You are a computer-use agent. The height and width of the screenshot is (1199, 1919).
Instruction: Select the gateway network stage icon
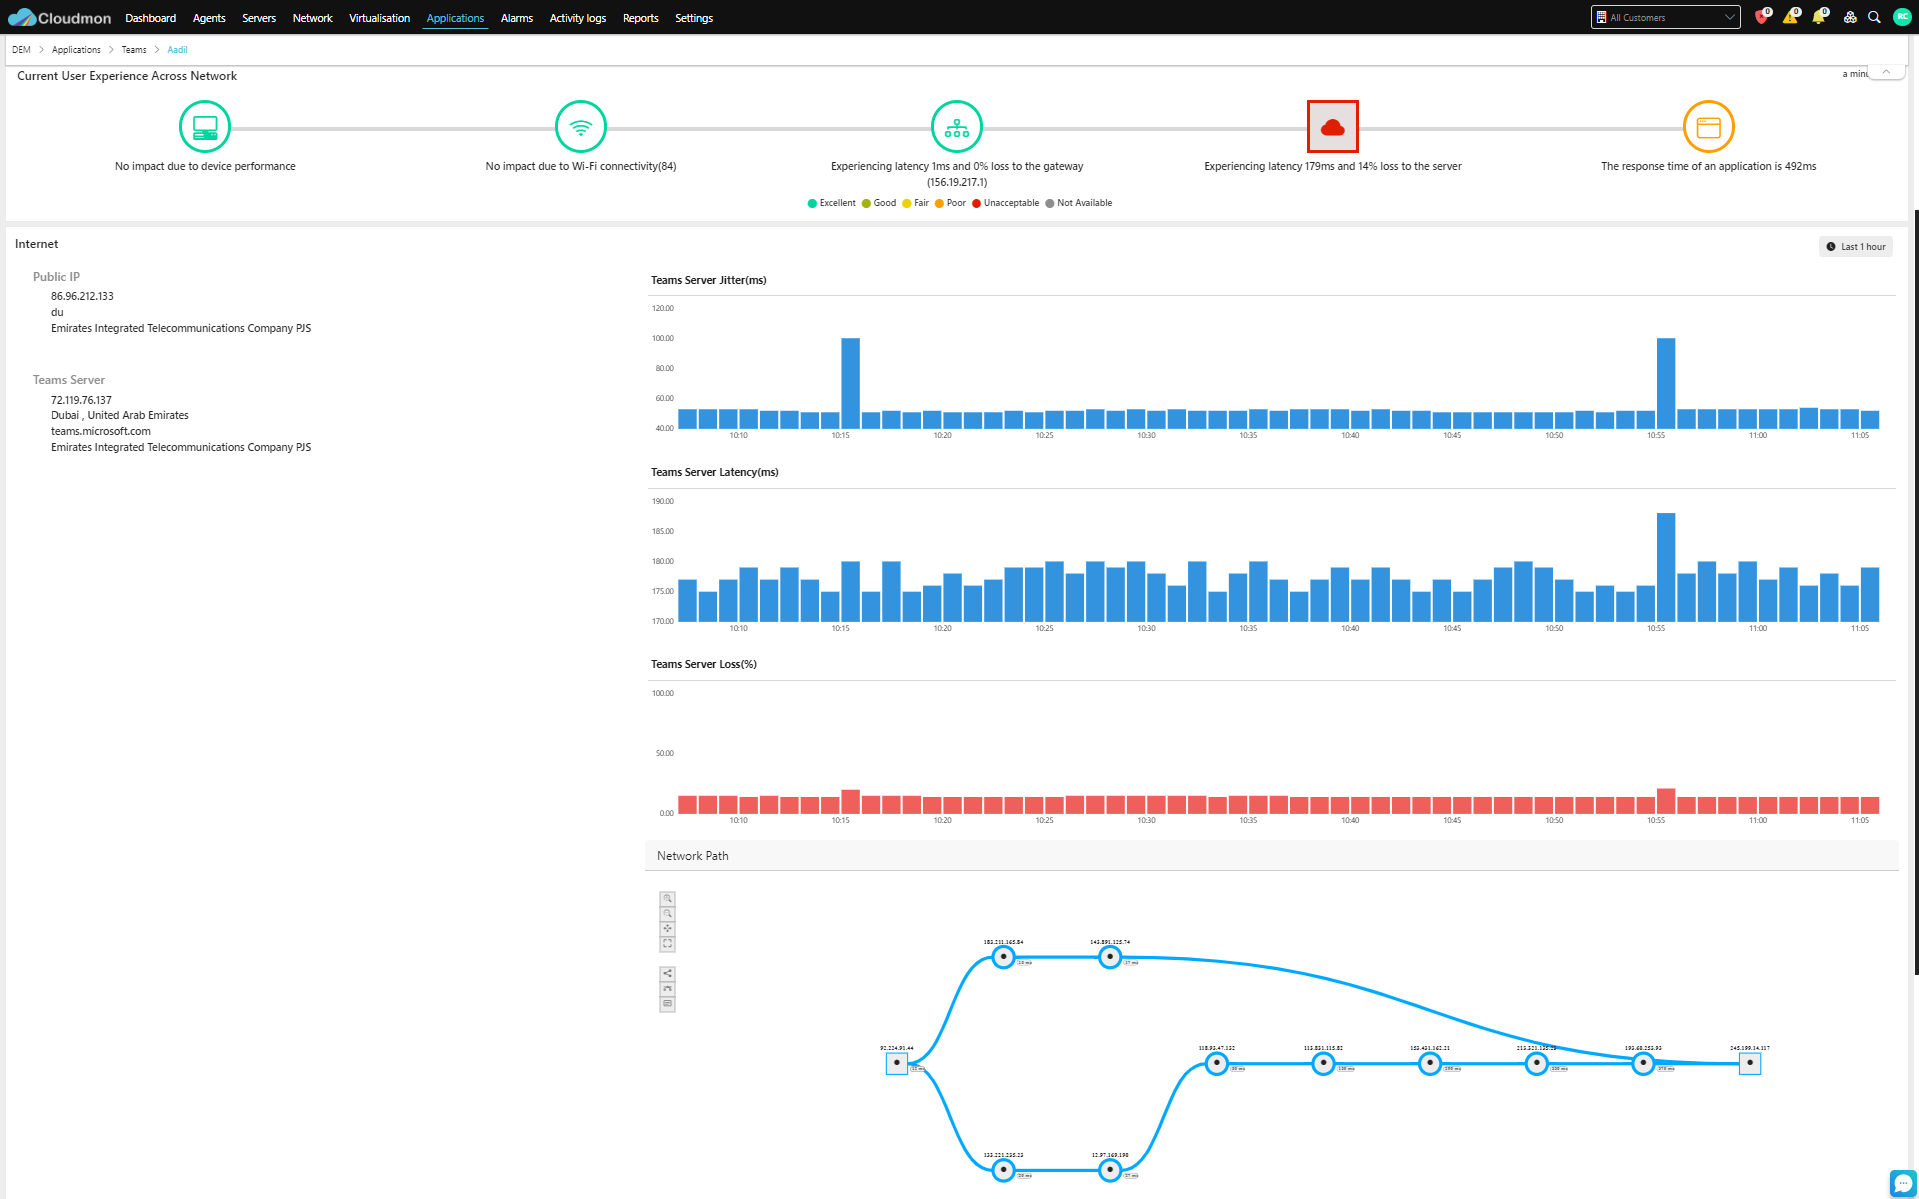[x=957, y=127]
